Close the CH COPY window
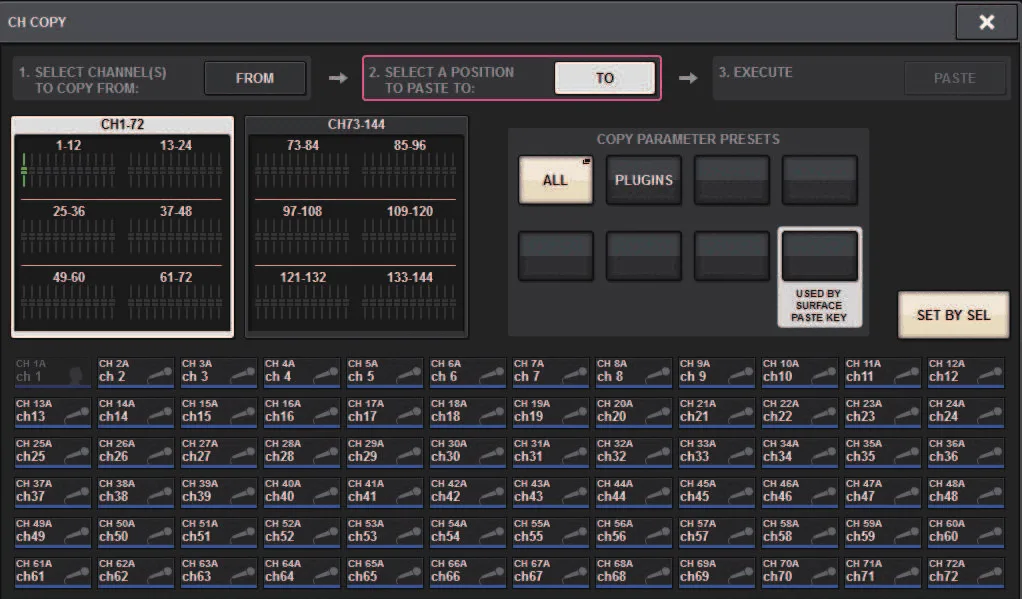This screenshot has height=599, width=1022. click(x=986, y=22)
